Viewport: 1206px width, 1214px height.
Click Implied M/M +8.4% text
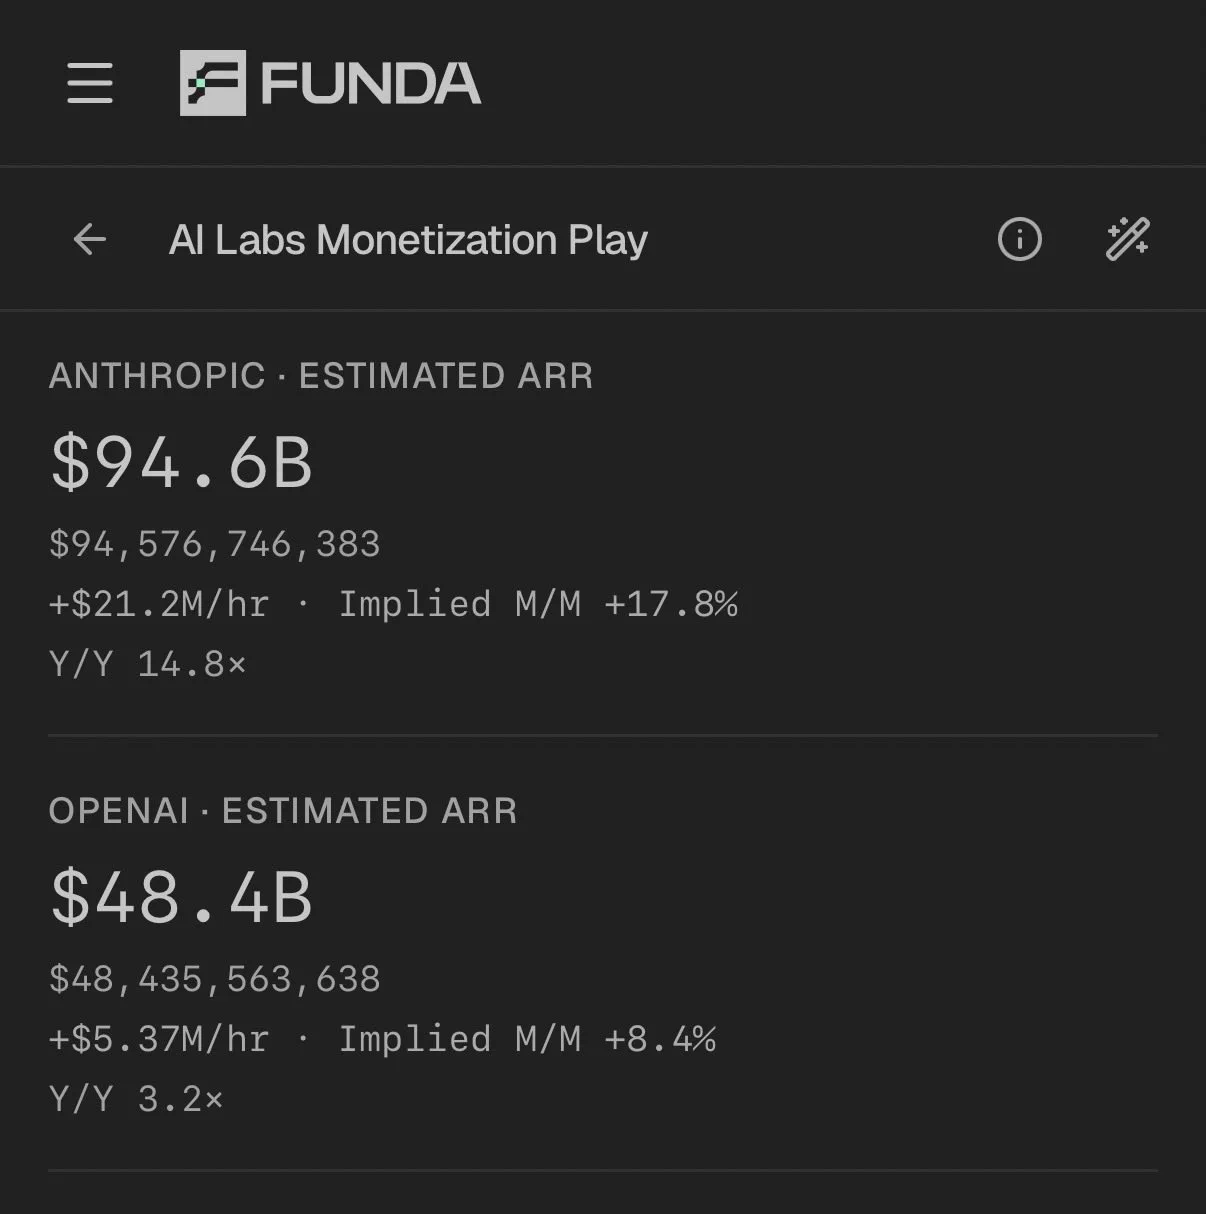tap(527, 1039)
